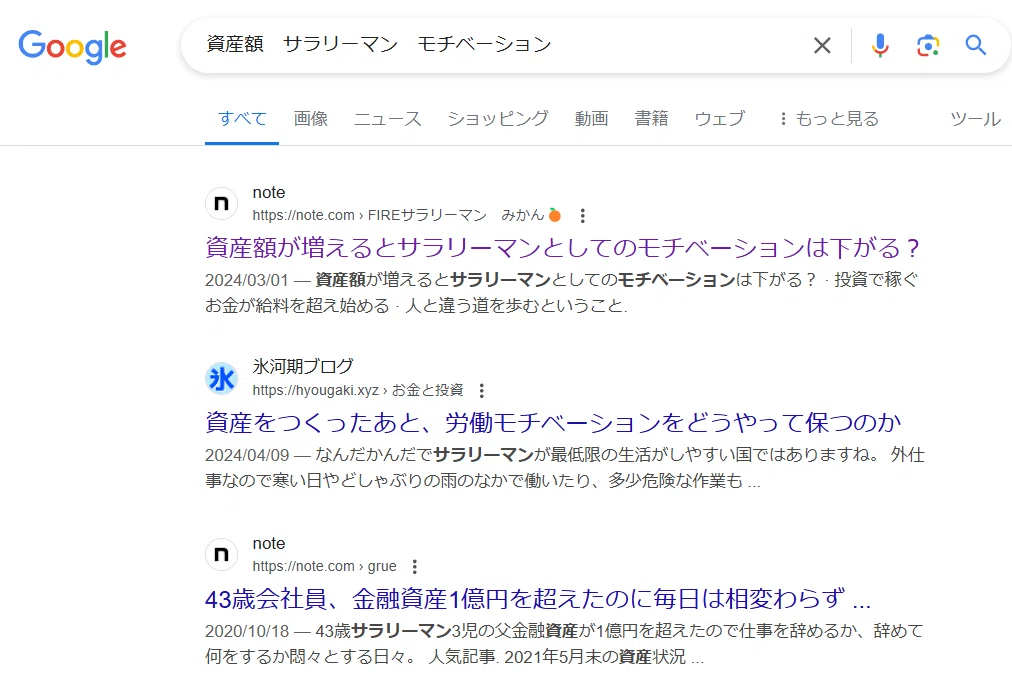Viewport: 1012px width, 689px height.
Task: Switch to the 書籍 tab
Action: tap(651, 119)
